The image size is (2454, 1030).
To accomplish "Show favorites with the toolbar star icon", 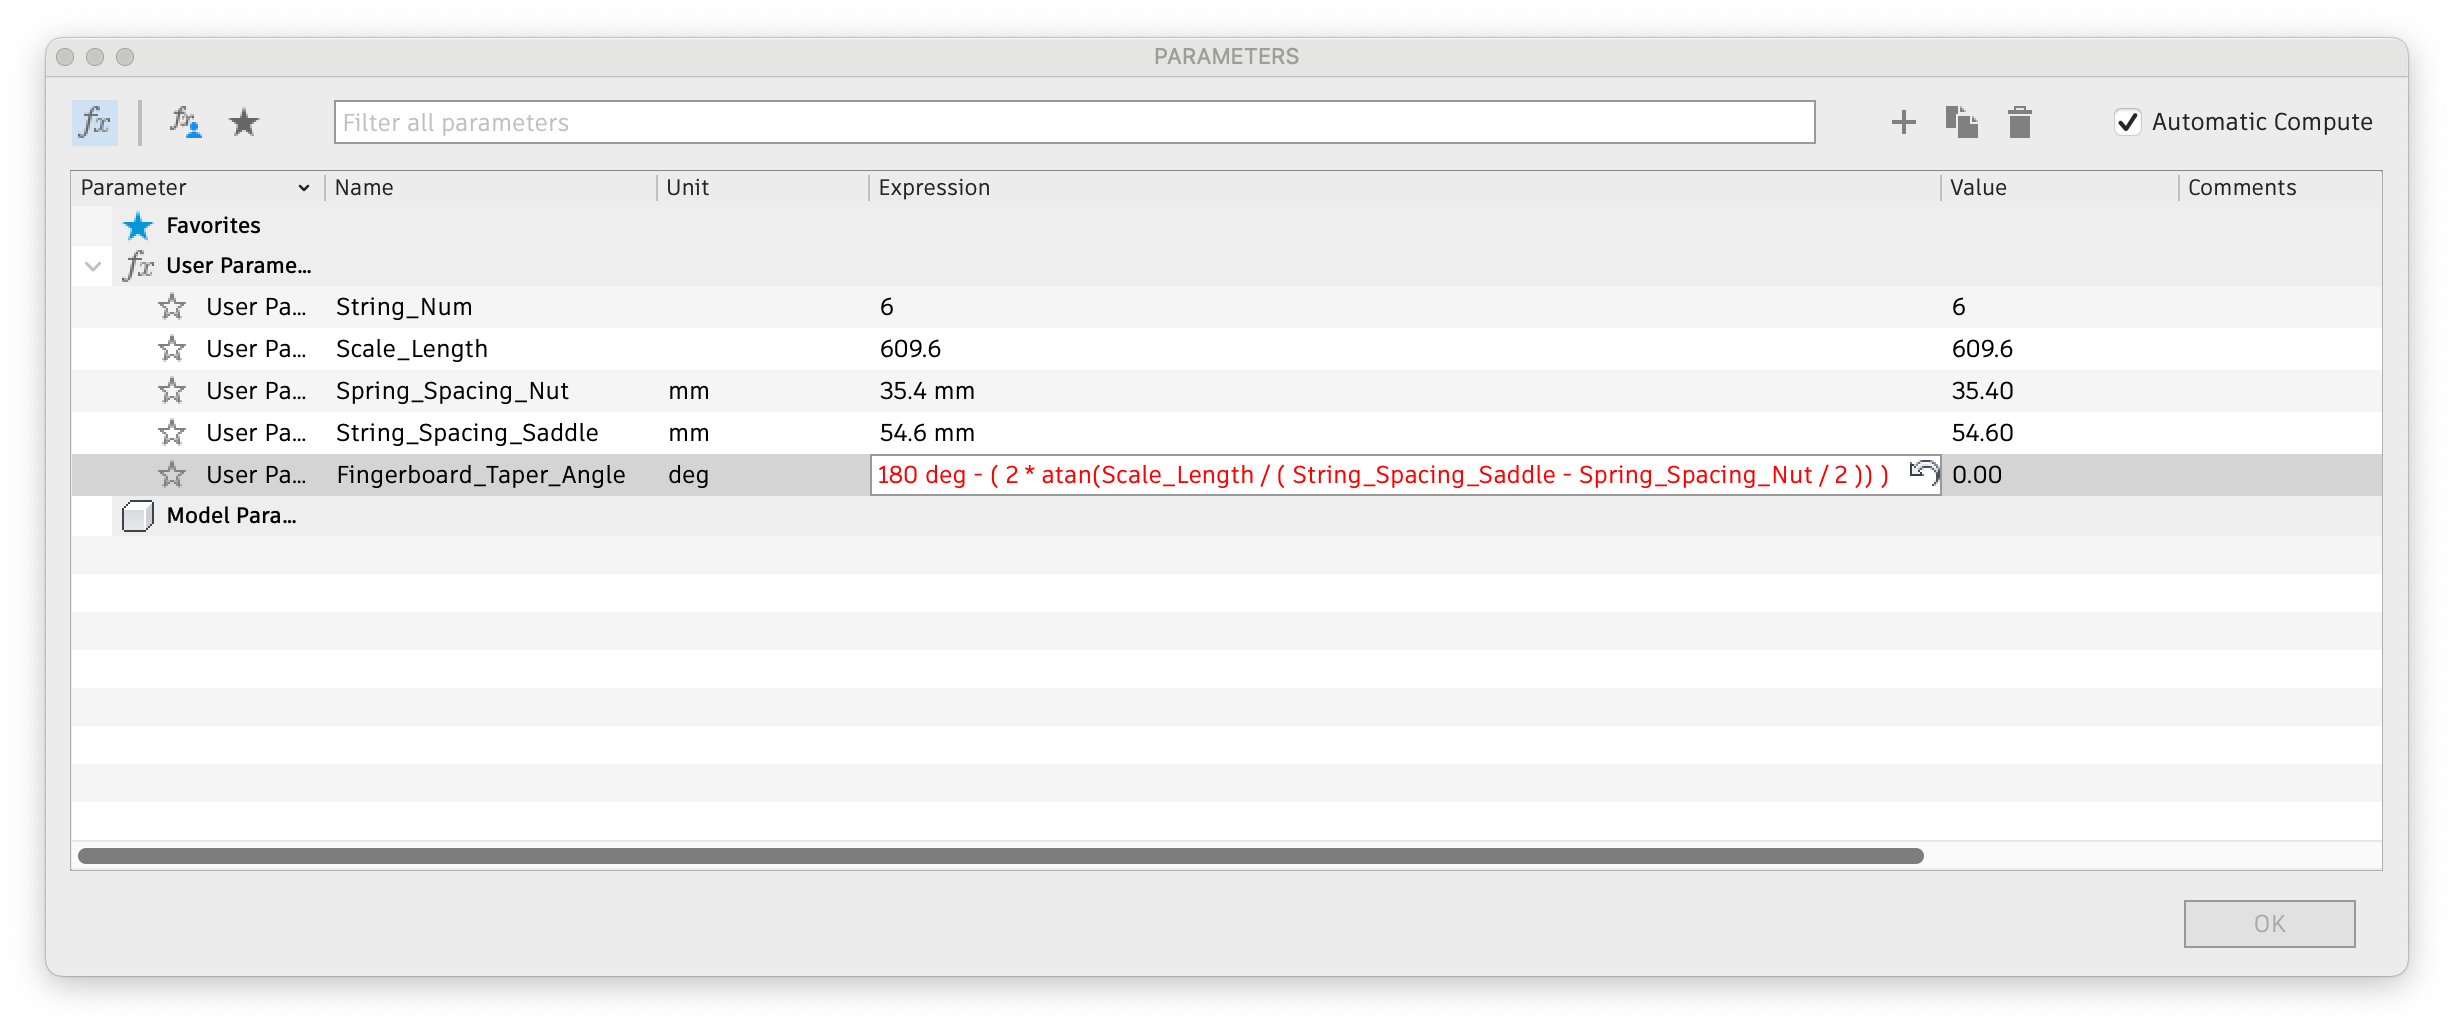I will coord(244,122).
